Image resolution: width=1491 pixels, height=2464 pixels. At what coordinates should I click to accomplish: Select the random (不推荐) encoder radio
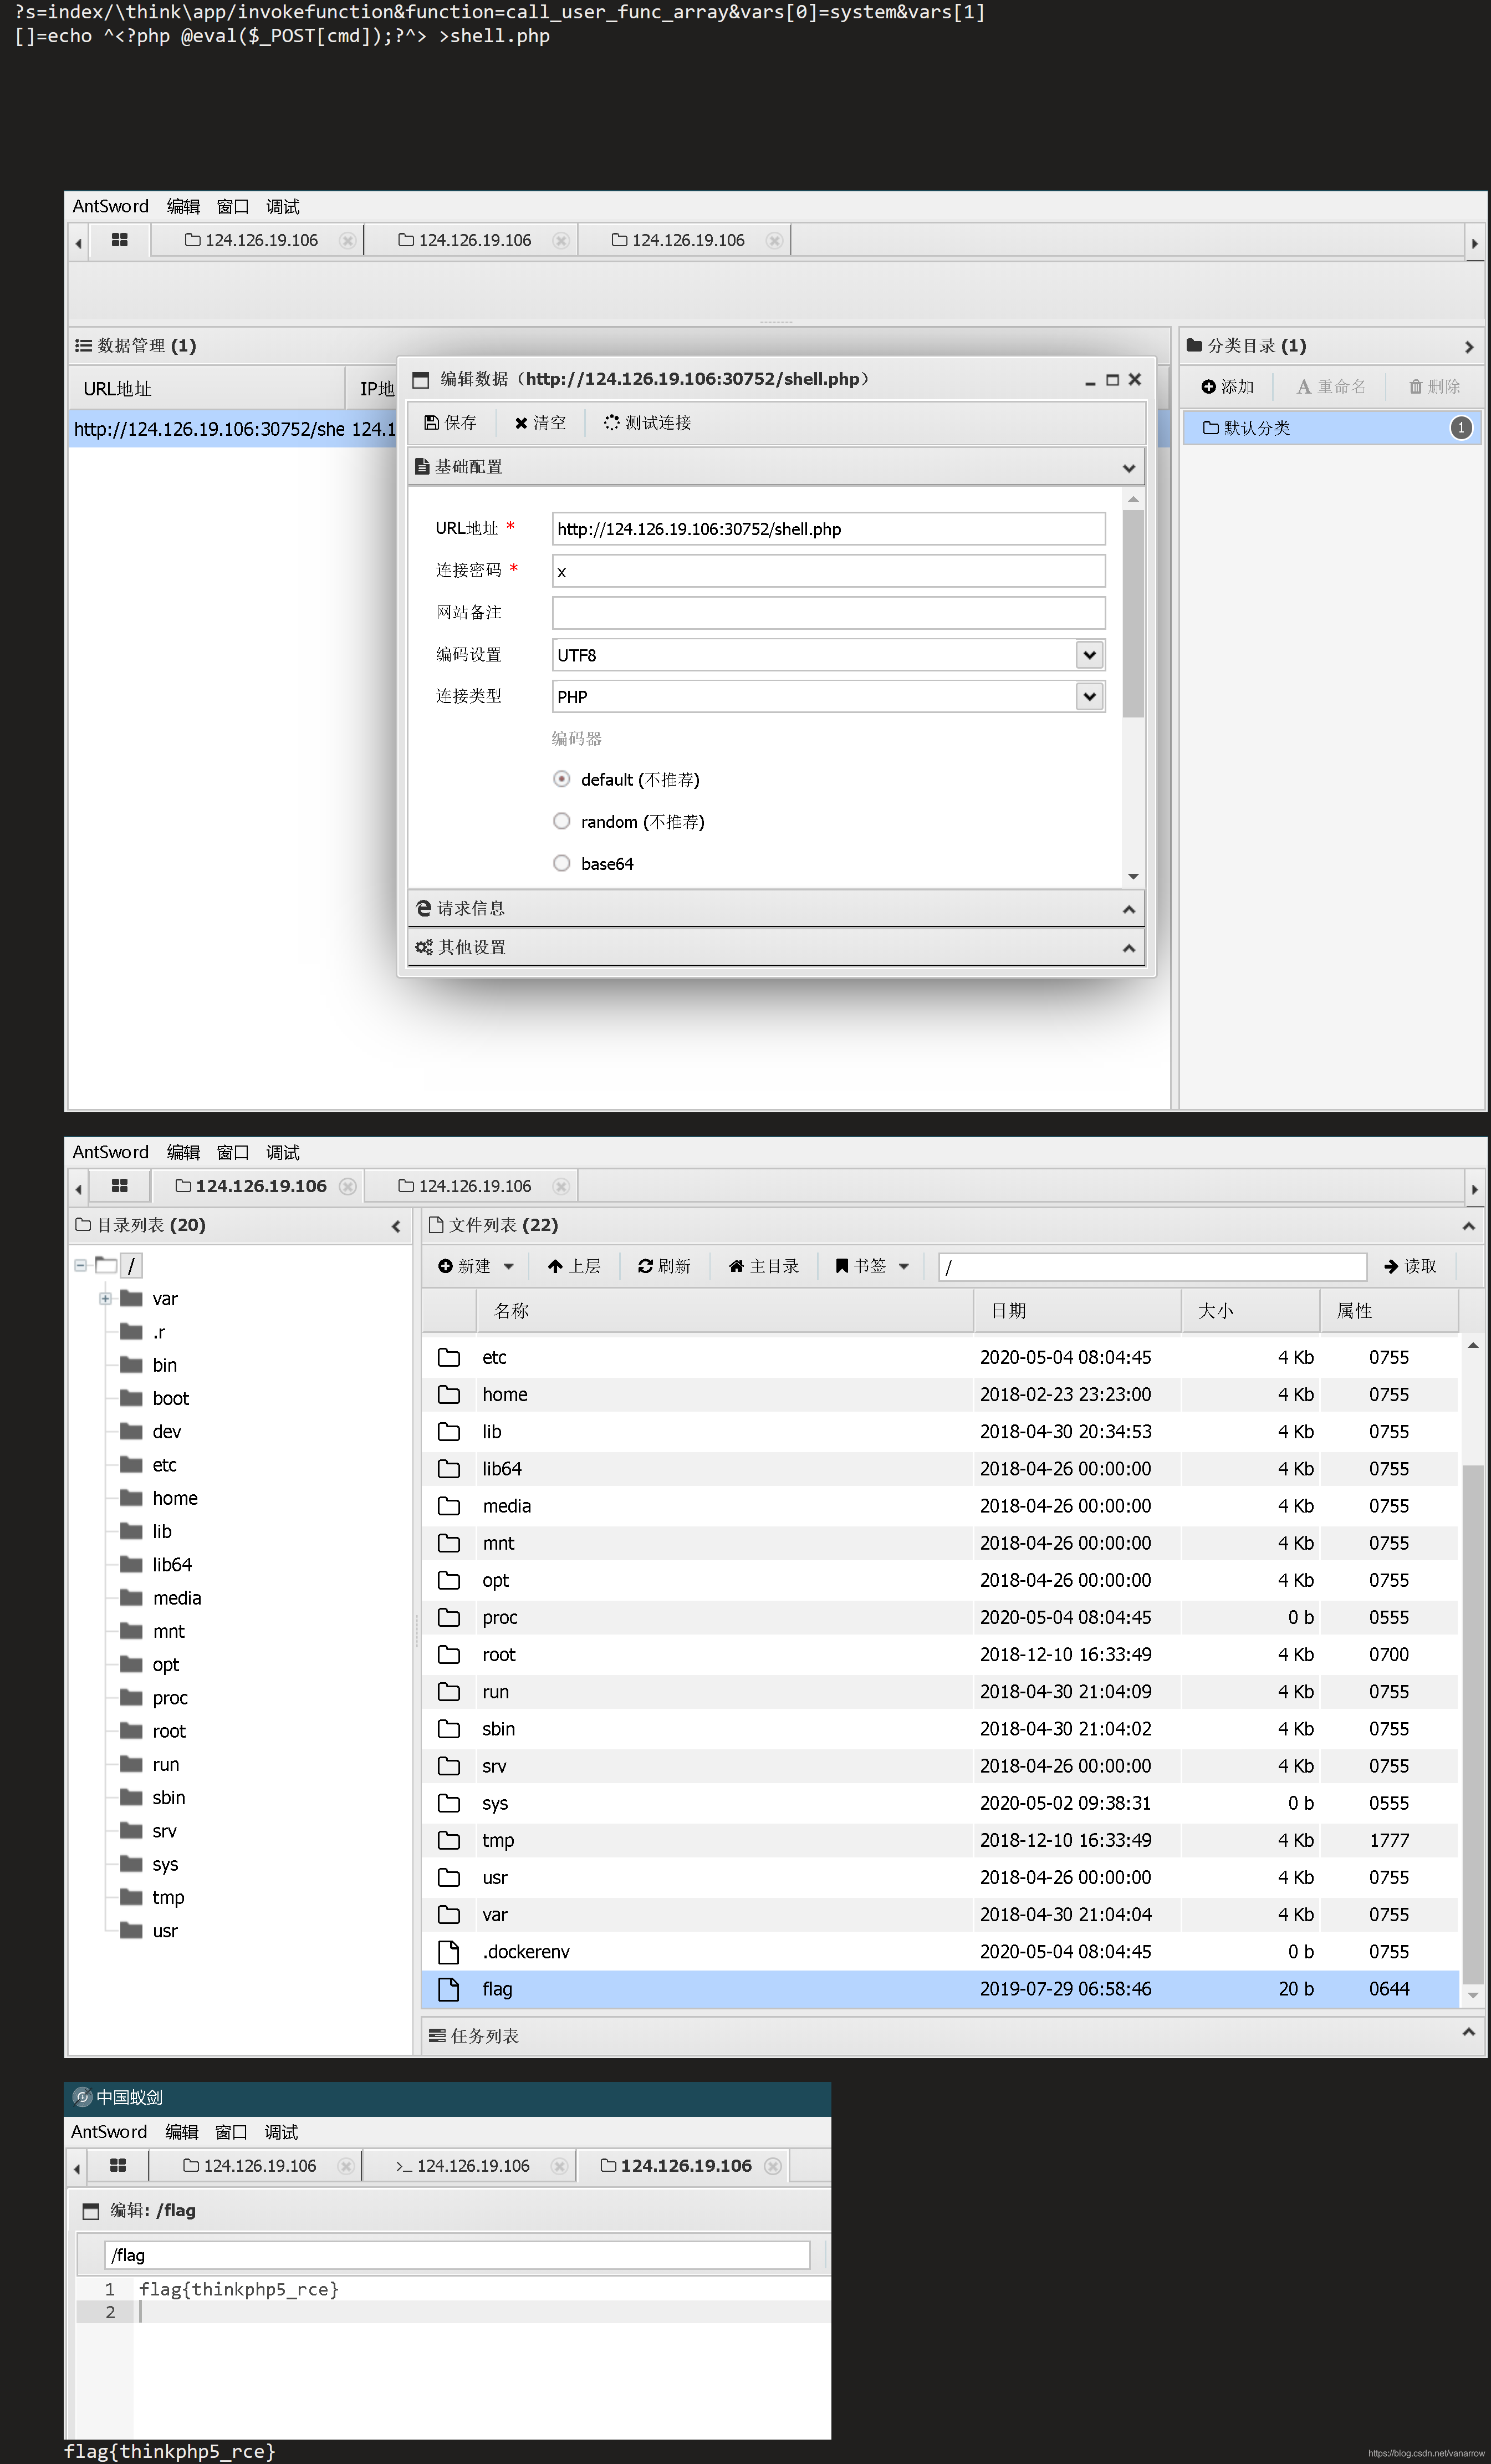562,821
